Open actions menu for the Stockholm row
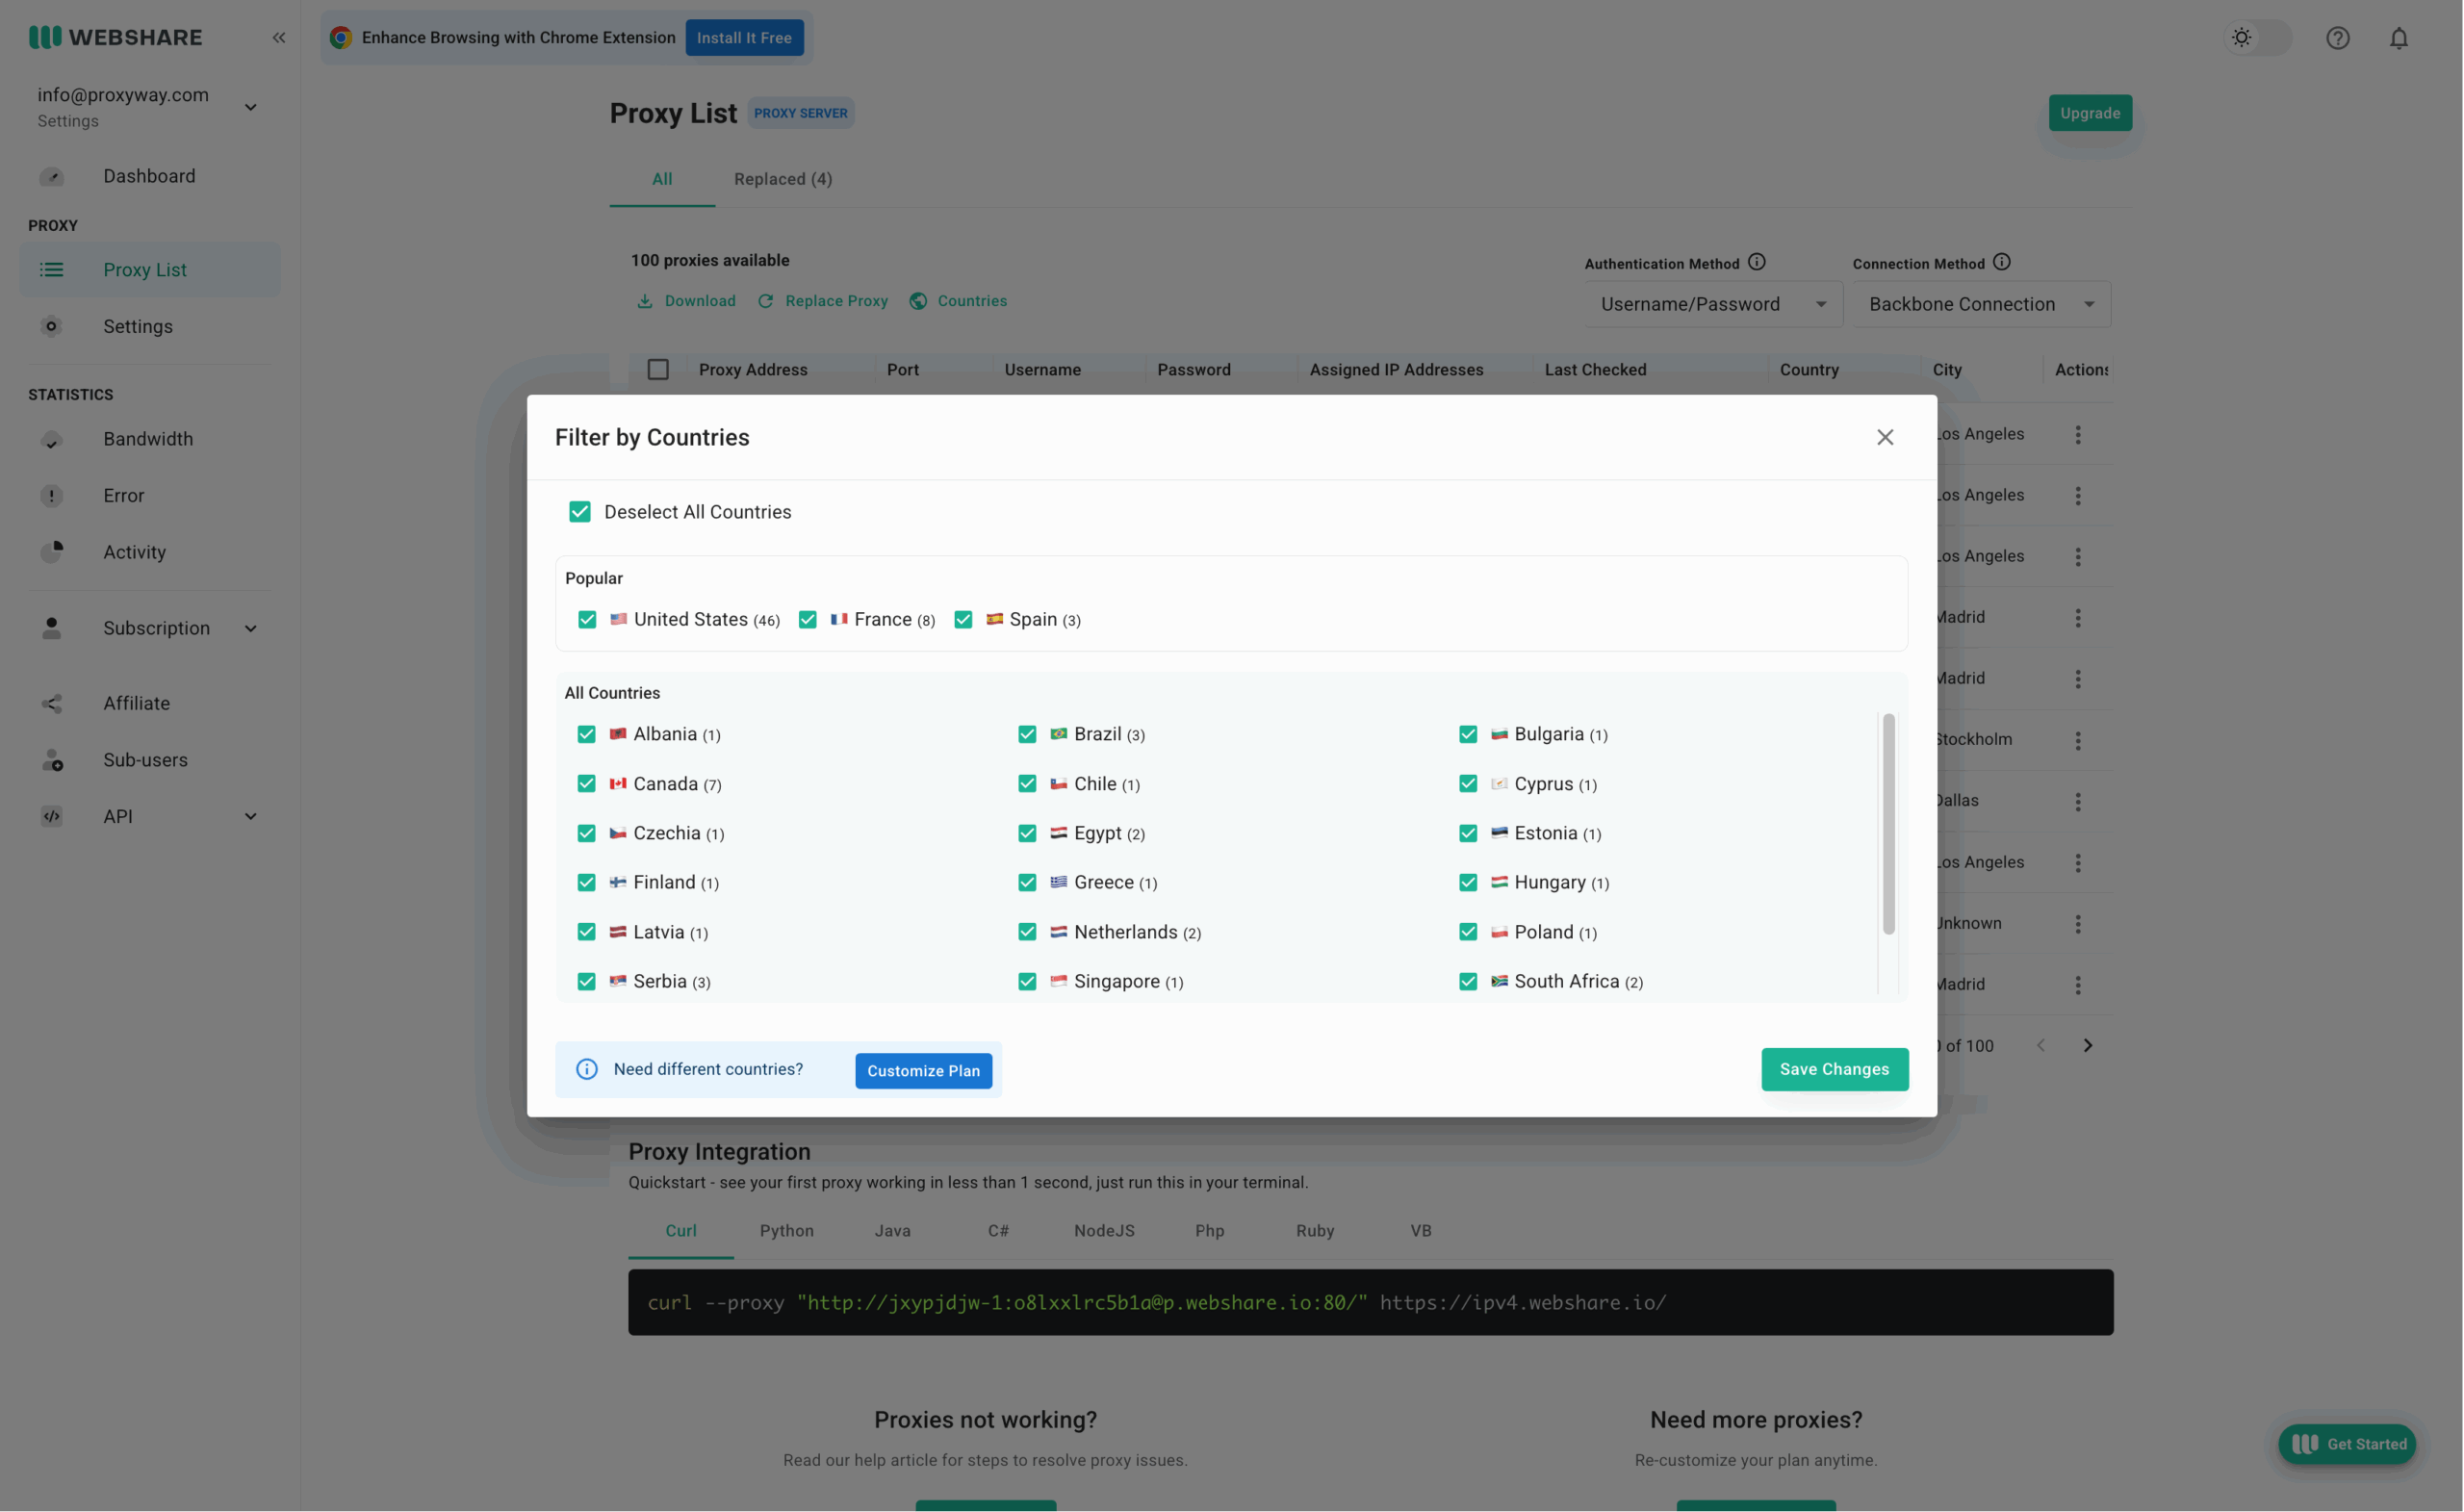2464x1512 pixels. click(x=2078, y=741)
